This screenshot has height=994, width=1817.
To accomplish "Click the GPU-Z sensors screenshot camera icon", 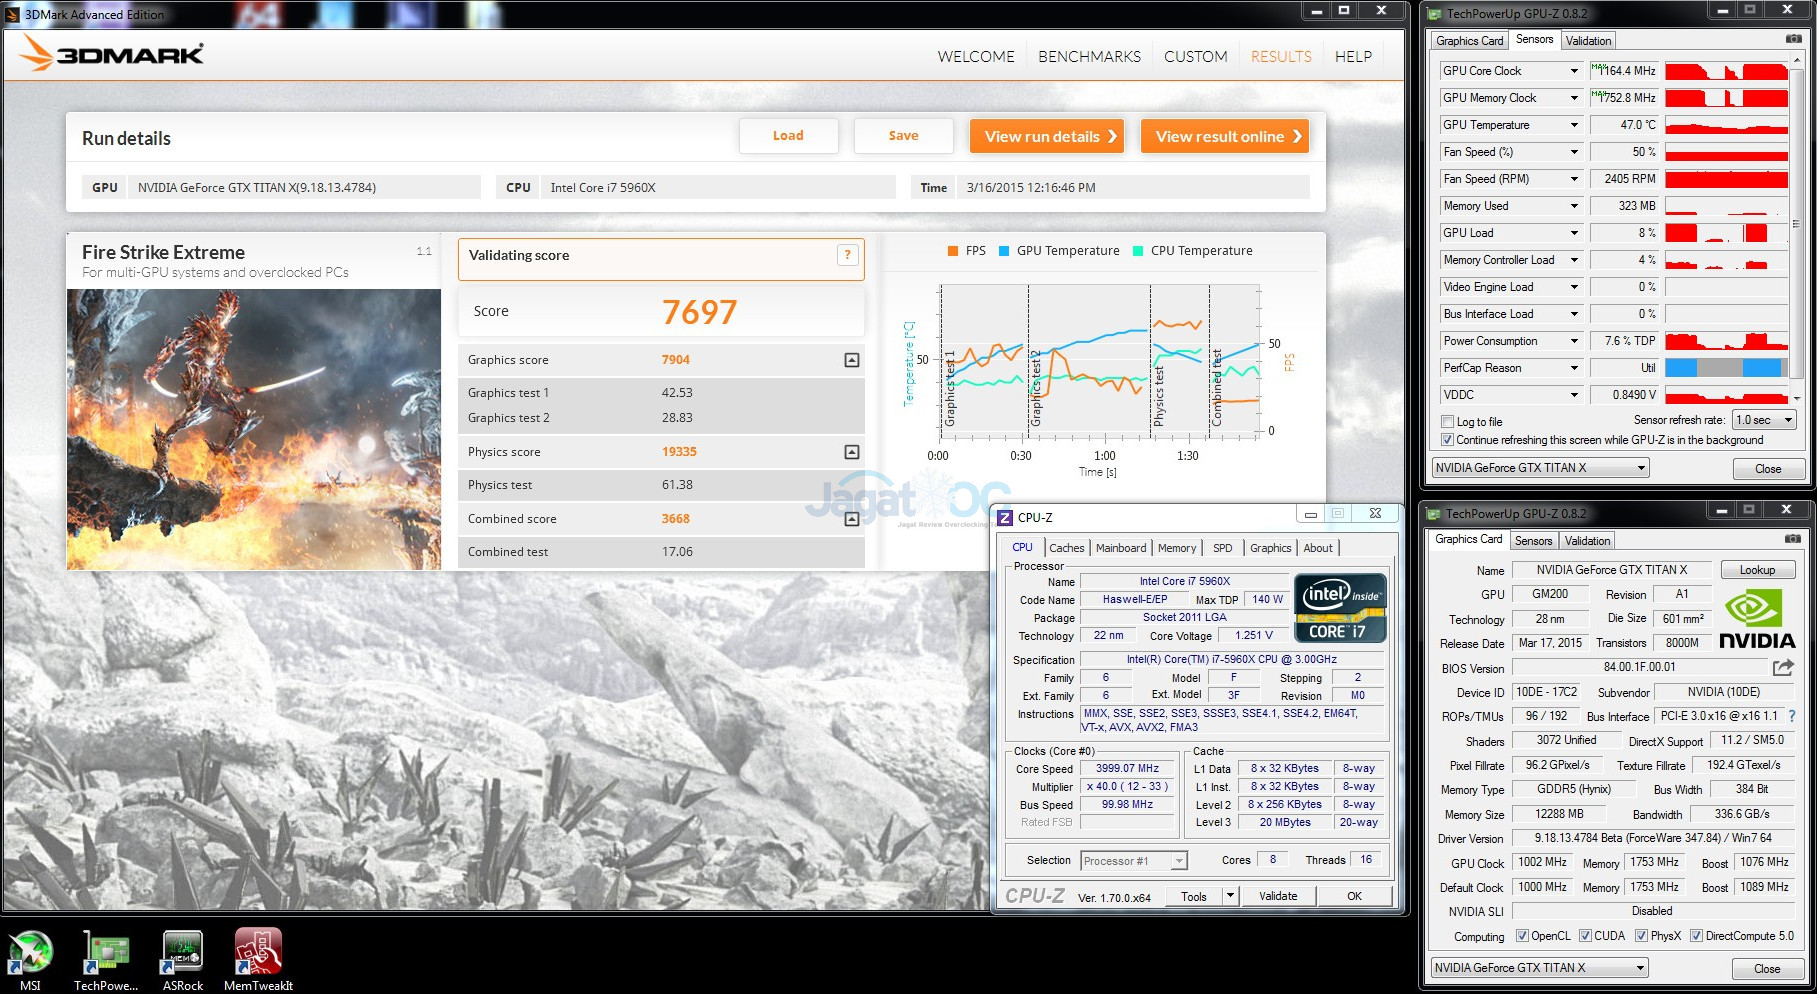I will point(1793,39).
